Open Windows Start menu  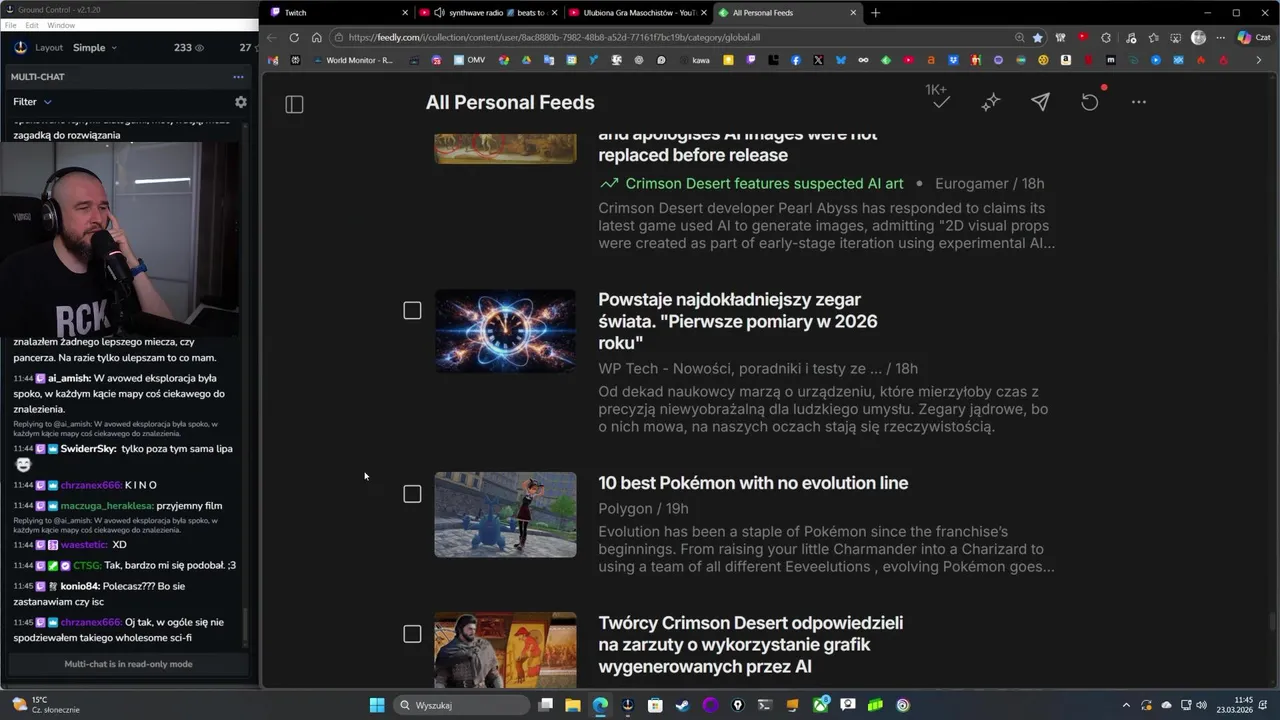click(x=377, y=705)
